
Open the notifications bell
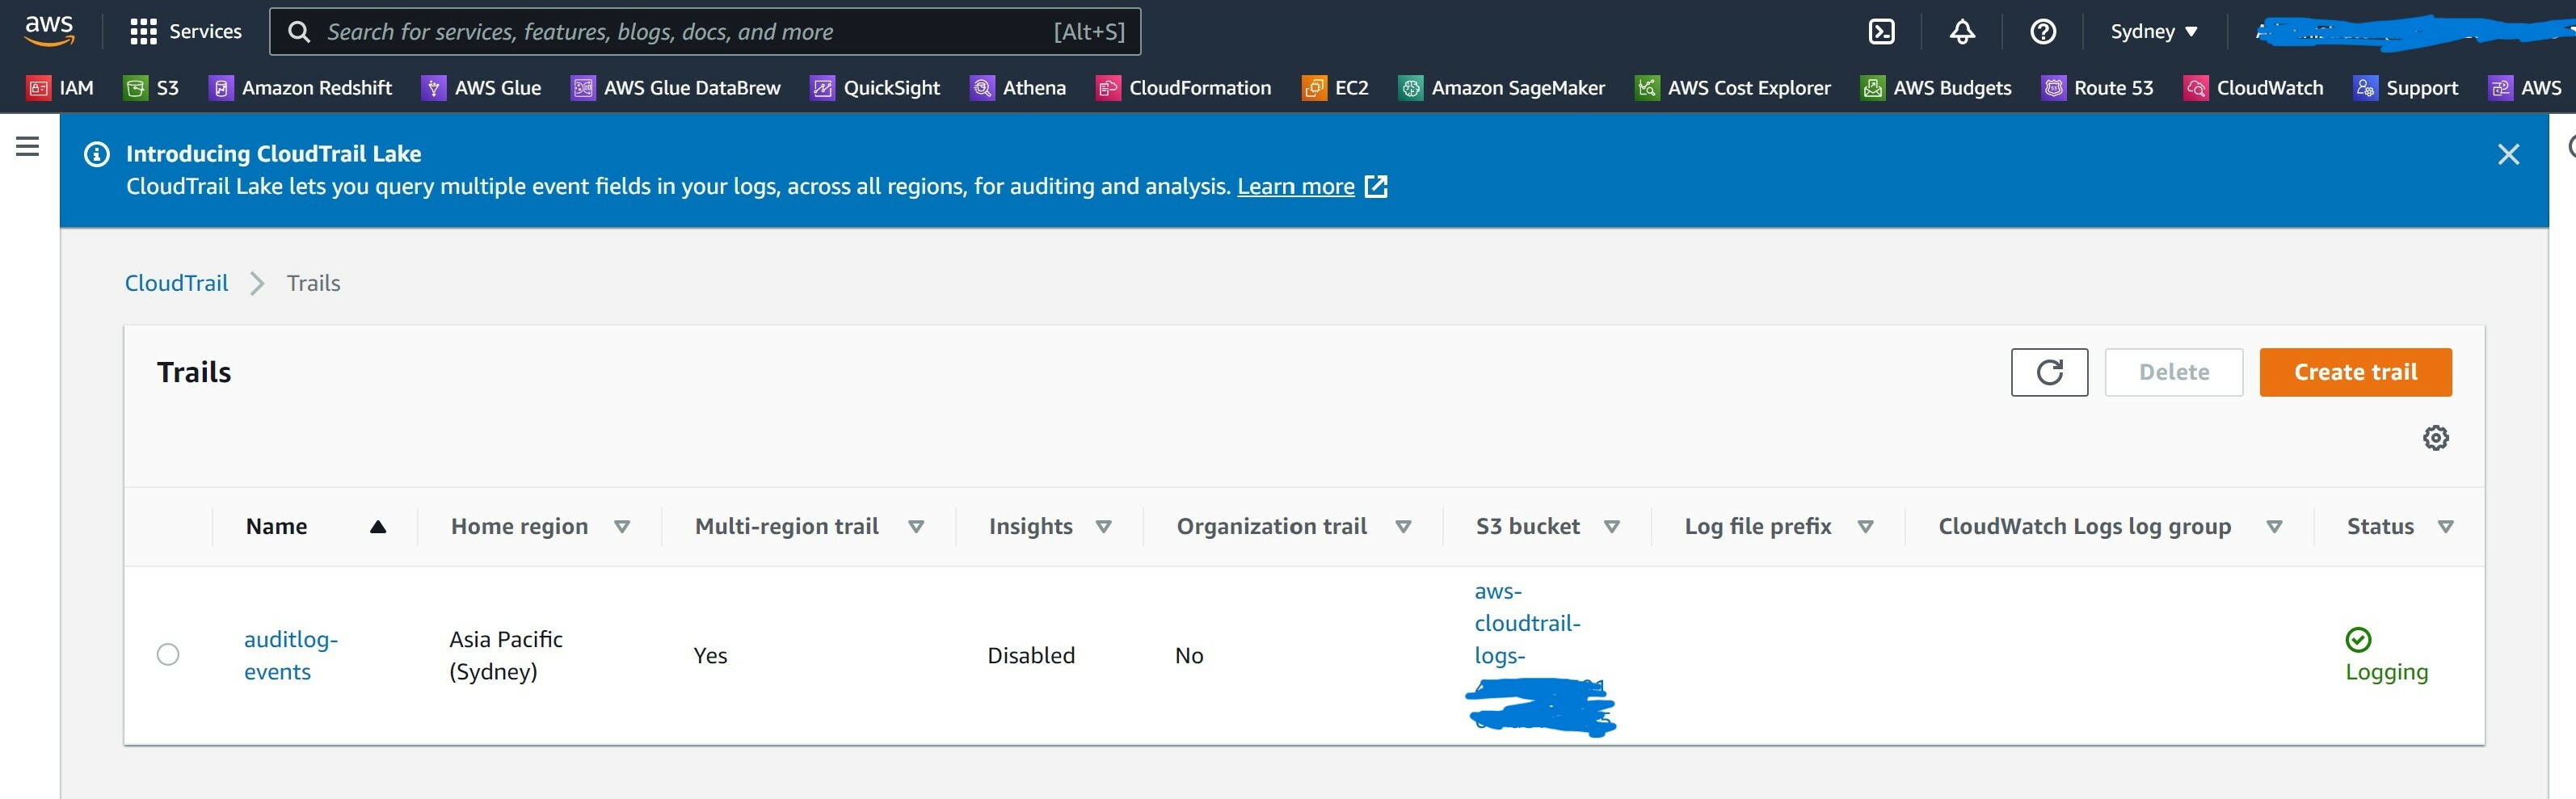[1962, 32]
